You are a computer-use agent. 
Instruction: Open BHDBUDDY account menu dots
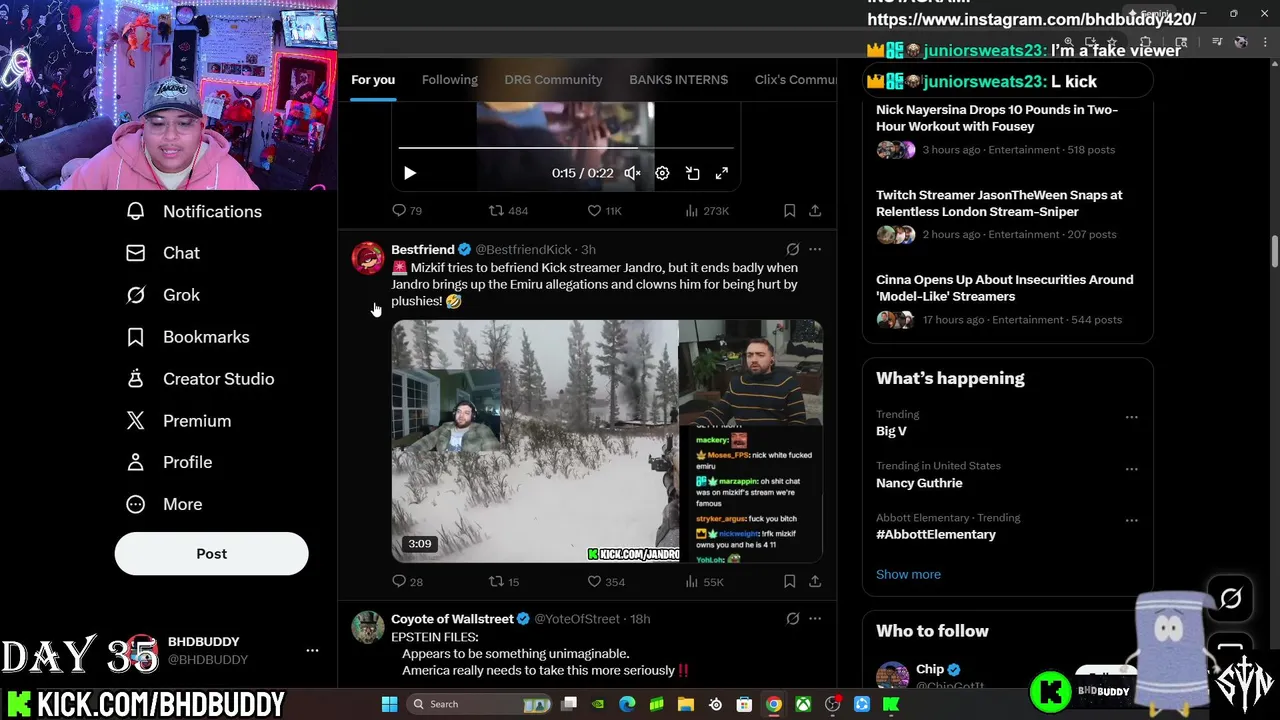pos(312,650)
